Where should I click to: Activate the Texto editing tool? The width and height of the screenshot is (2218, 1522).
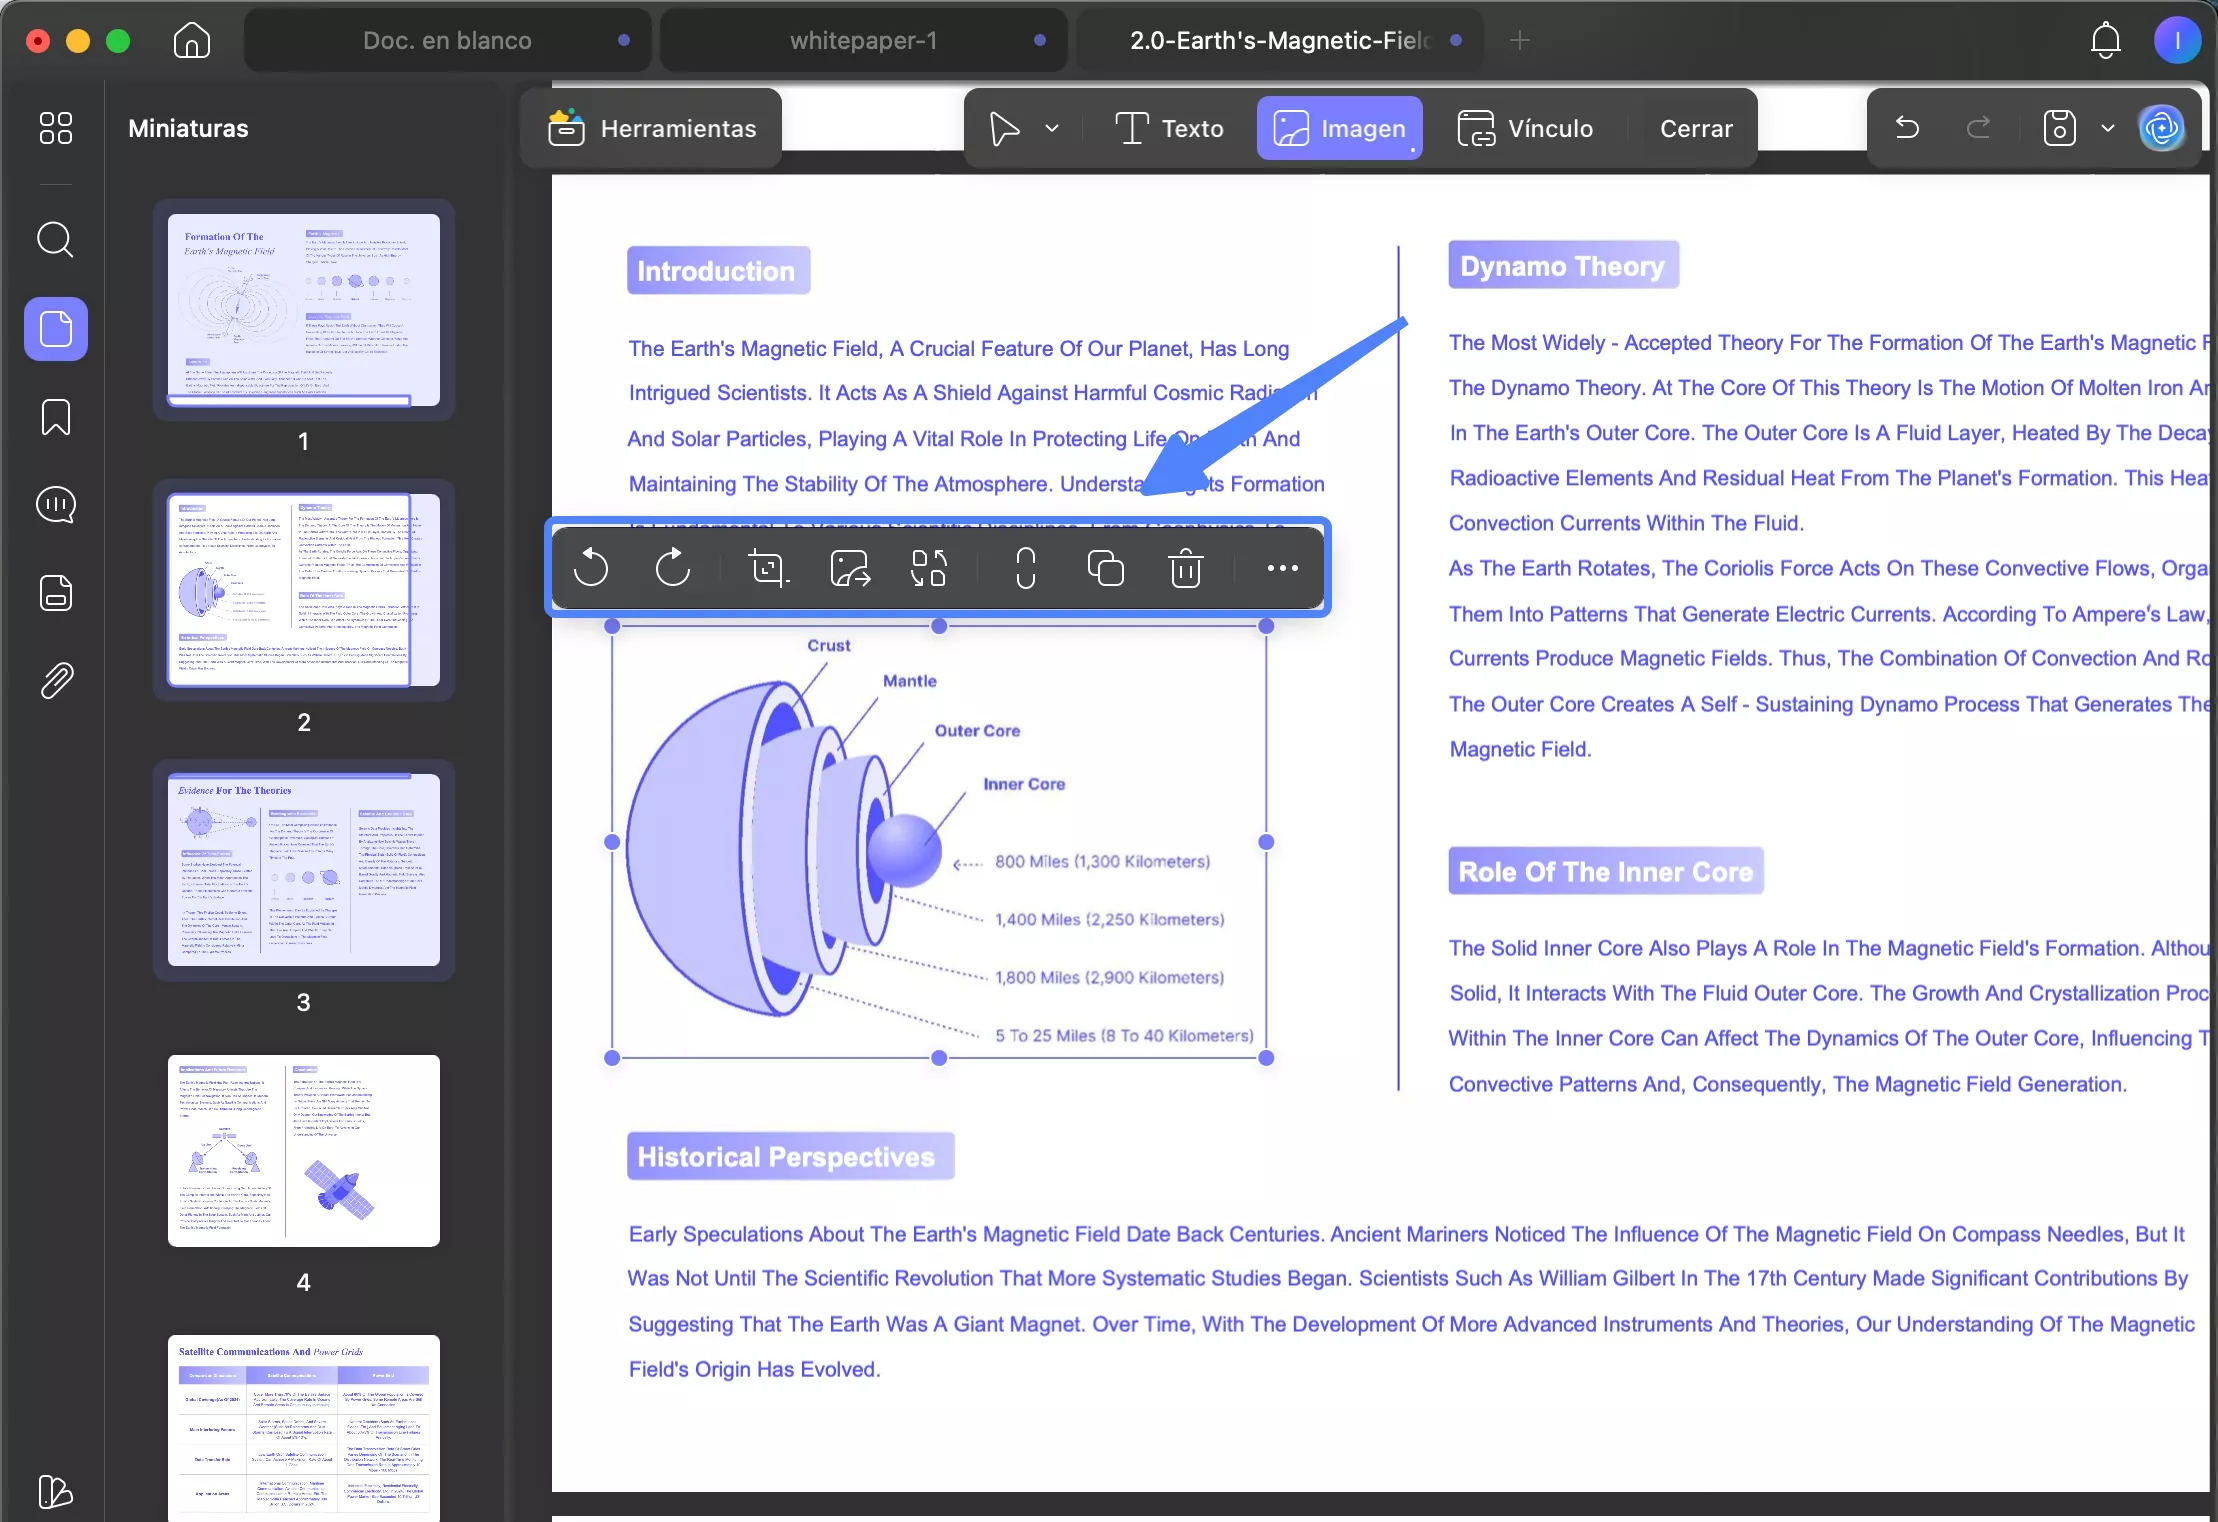(1169, 129)
